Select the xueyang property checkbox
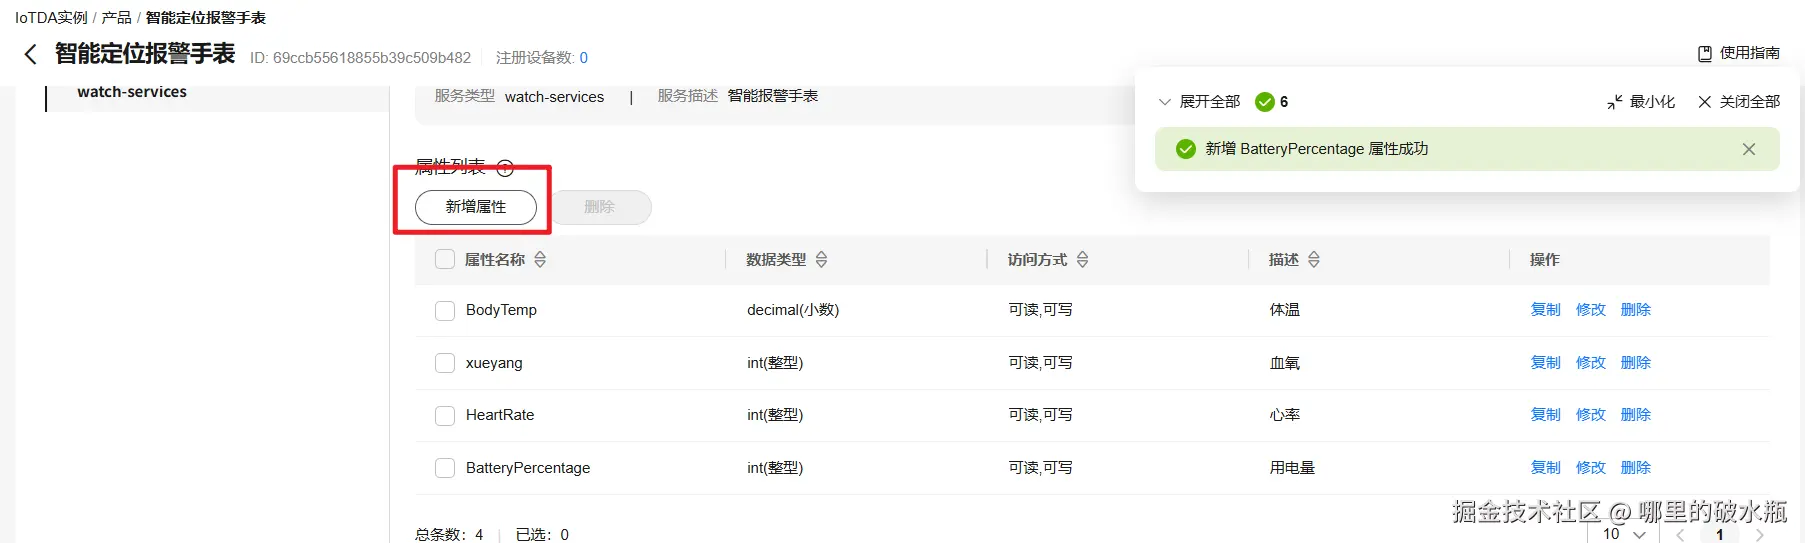The image size is (1805, 543). coord(445,363)
